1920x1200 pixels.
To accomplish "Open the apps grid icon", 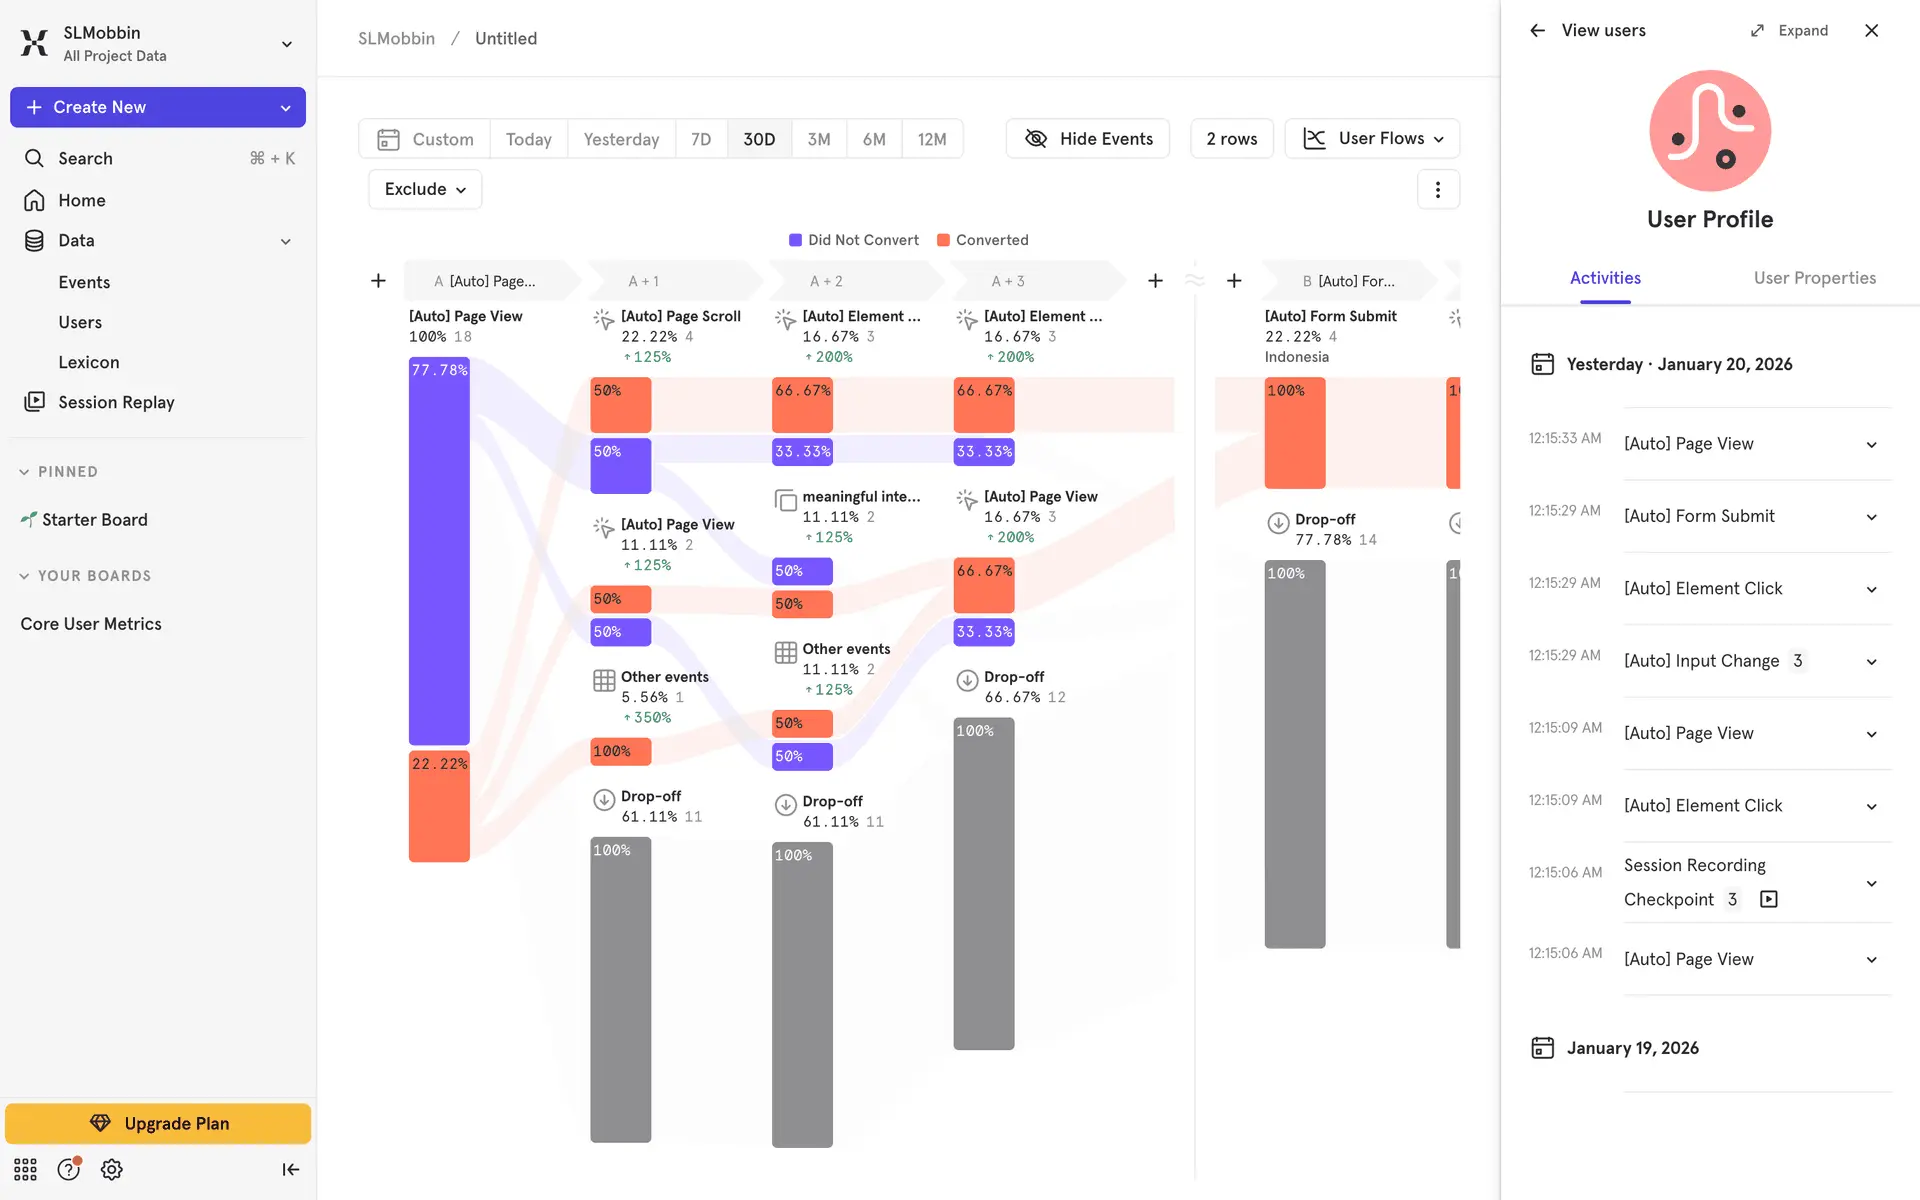I will [25, 1169].
